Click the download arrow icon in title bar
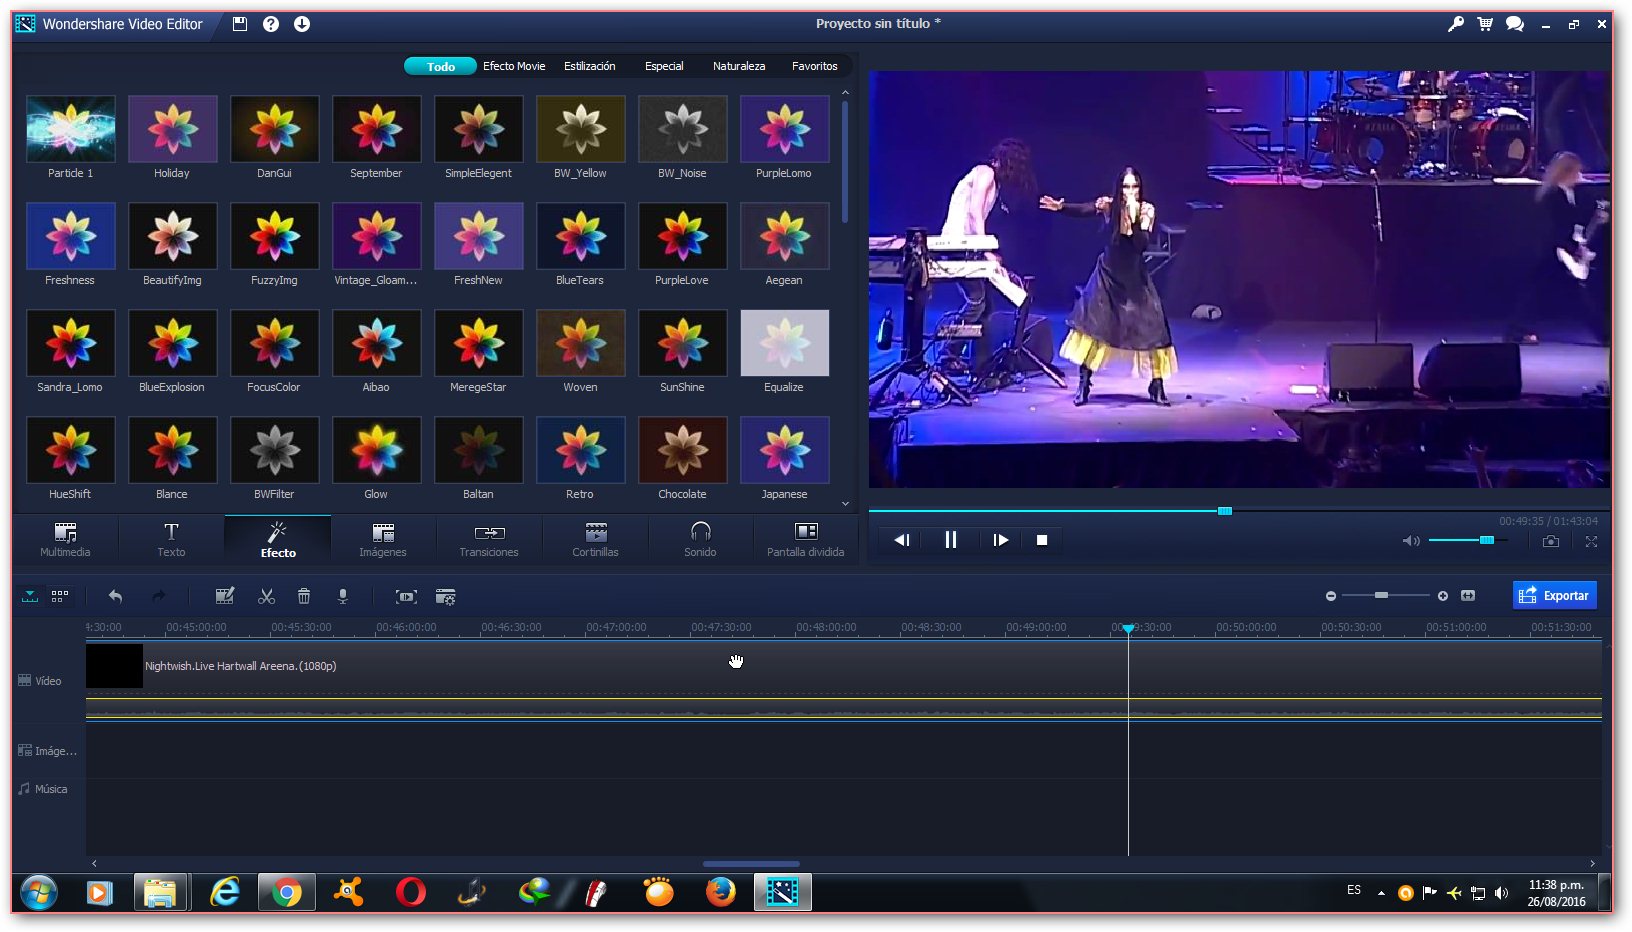This screenshot has height=932, width=1632. click(x=302, y=24)
